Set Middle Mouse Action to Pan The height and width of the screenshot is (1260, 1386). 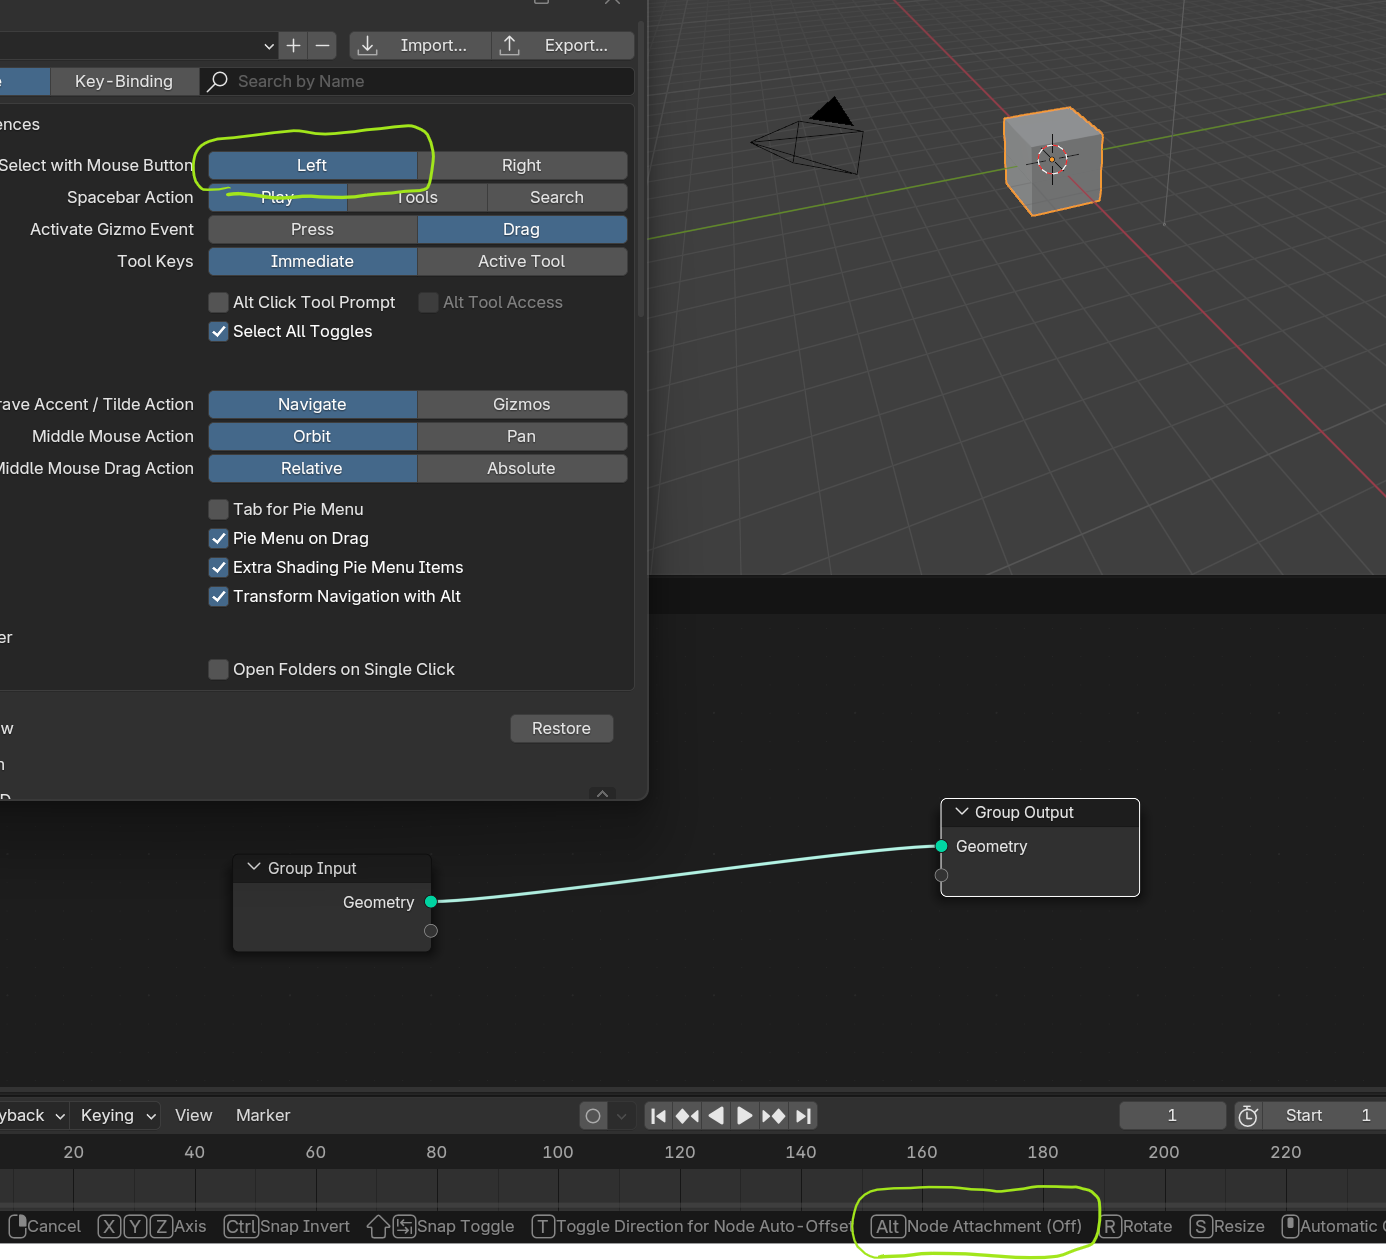click(x=522, y=436)
